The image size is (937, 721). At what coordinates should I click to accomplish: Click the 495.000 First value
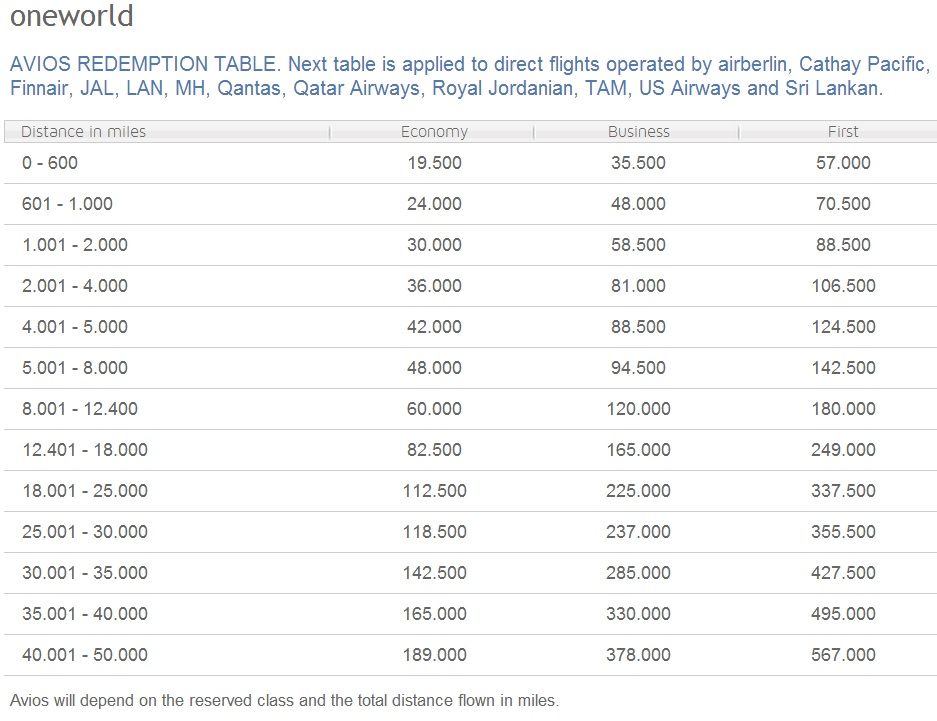843,613
